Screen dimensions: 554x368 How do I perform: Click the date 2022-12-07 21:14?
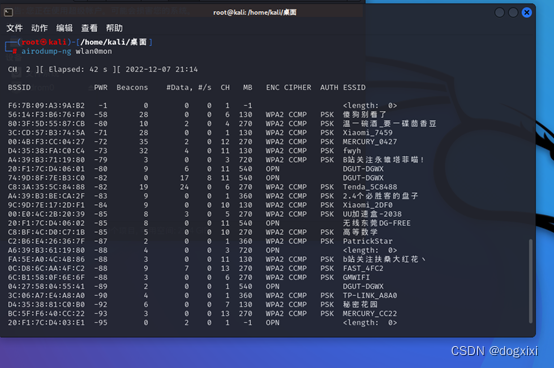pos(161,70)
